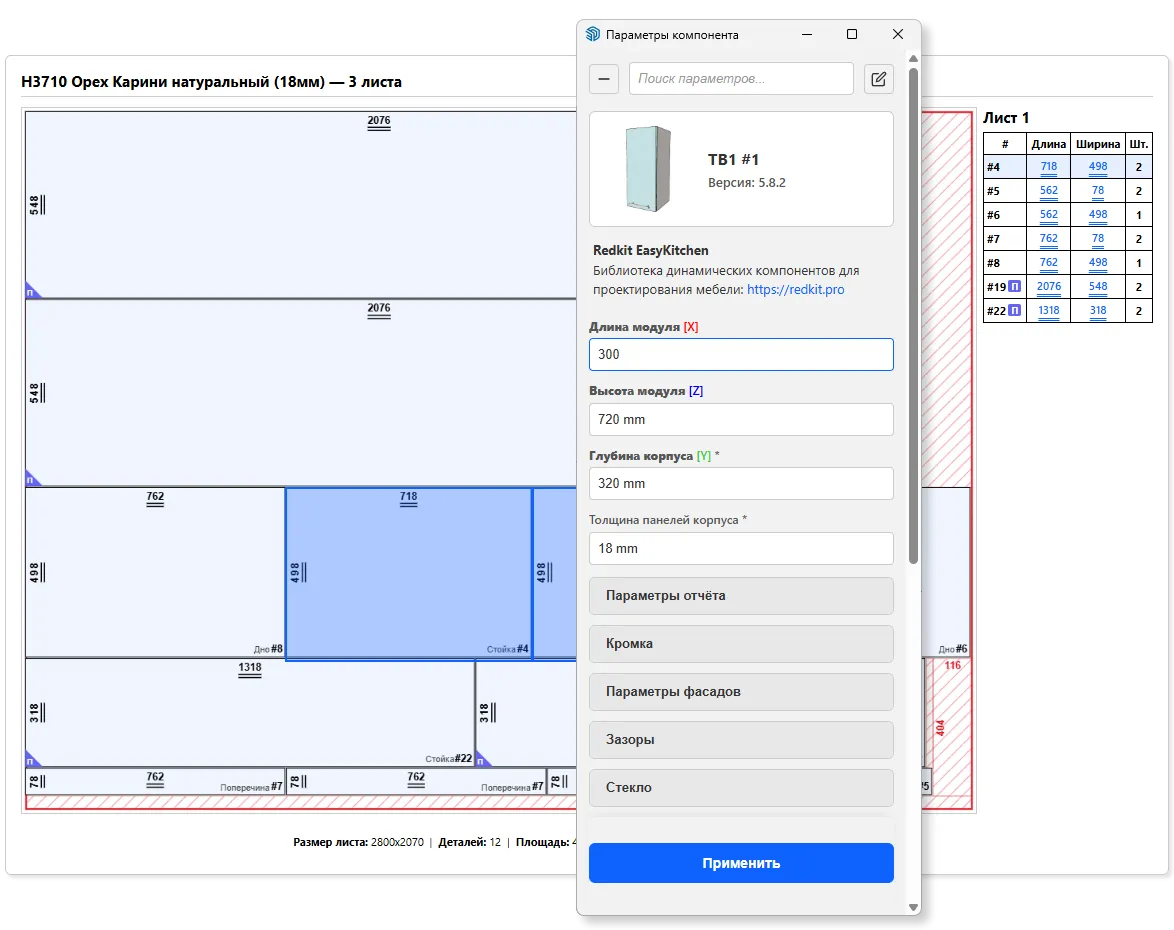The width and height of the screenshot is (1174, 930).
Task: Click the Высота модуля field 720 mm
Action: (x=741, y=419)
